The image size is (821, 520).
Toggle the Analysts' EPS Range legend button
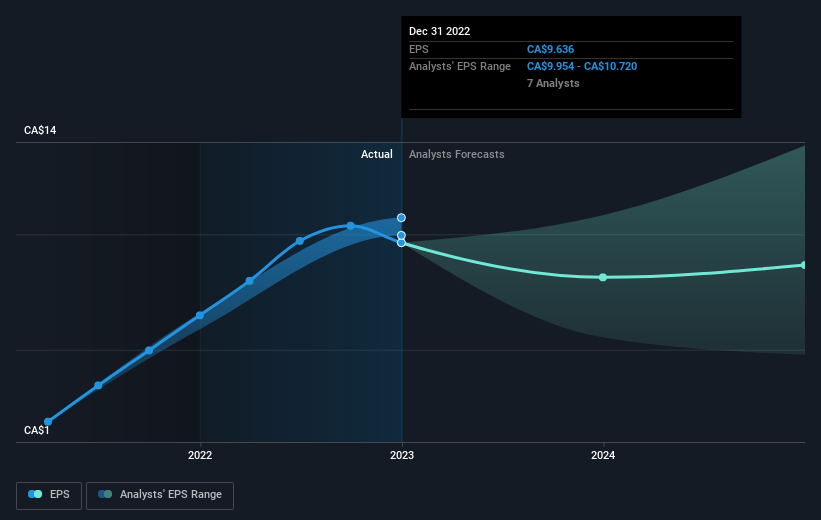(x=160, y=495)
